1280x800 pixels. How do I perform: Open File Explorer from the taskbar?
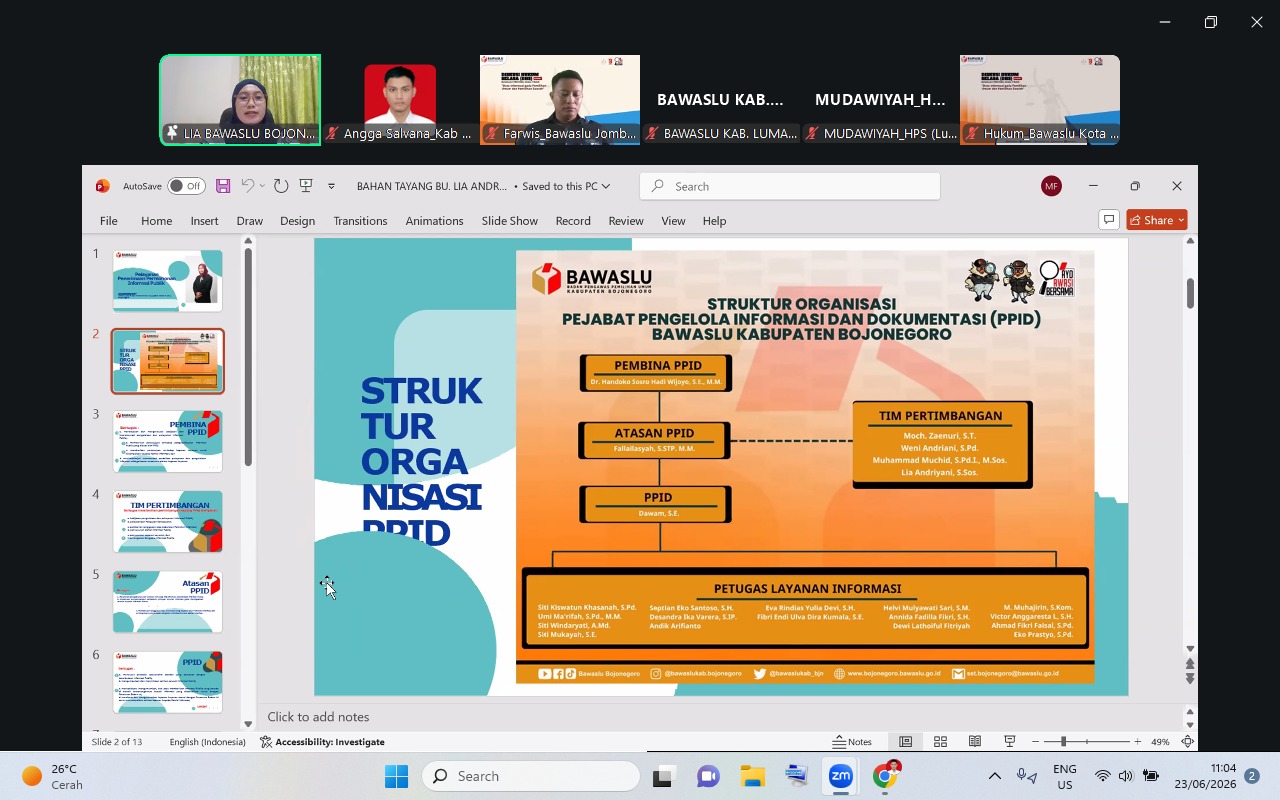(752, 776)
